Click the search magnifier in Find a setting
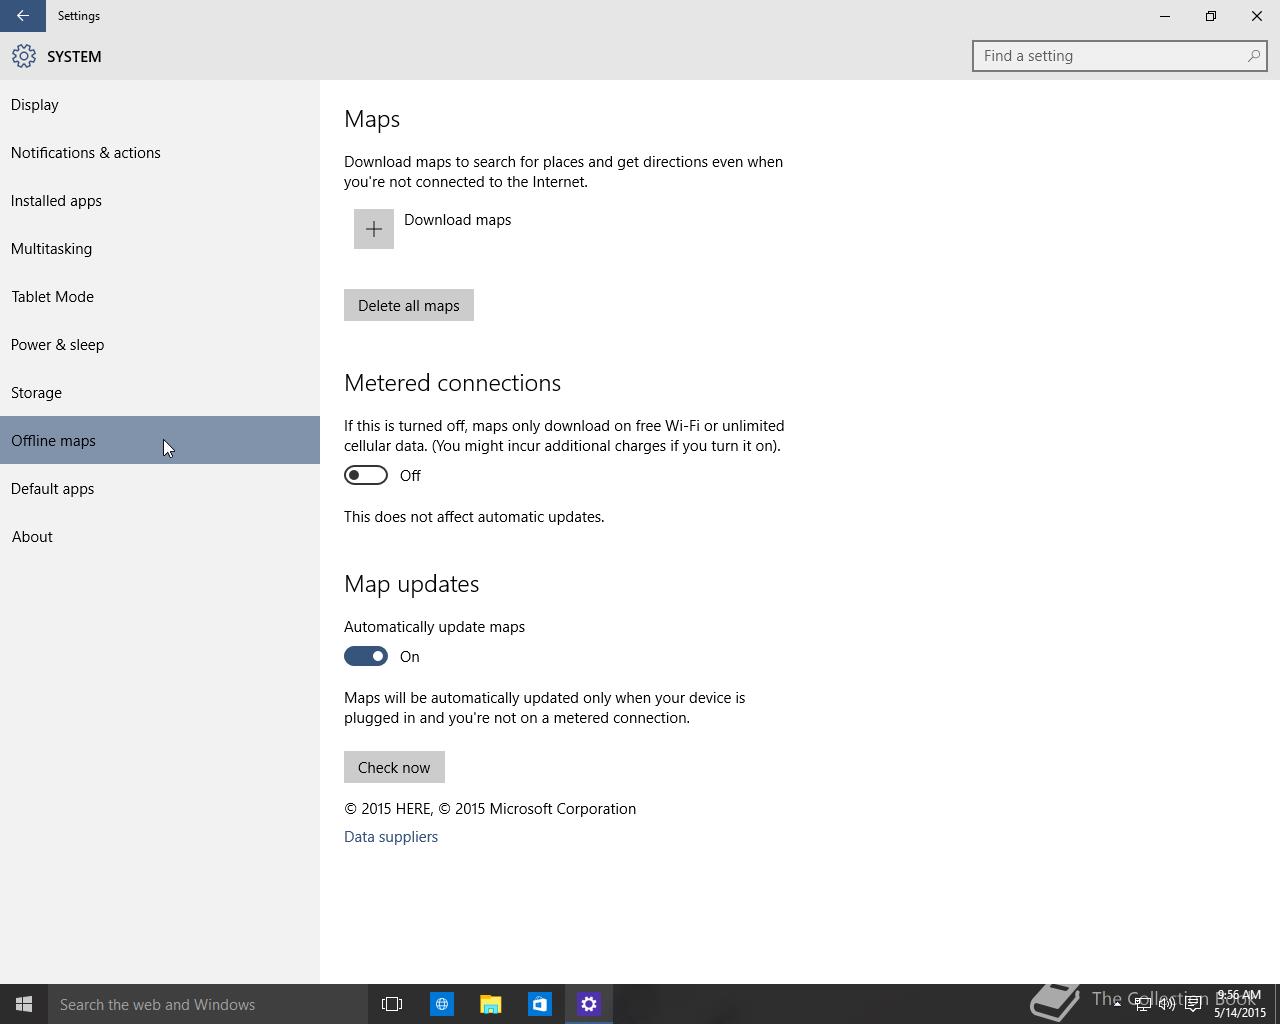 click(1253, 56)
